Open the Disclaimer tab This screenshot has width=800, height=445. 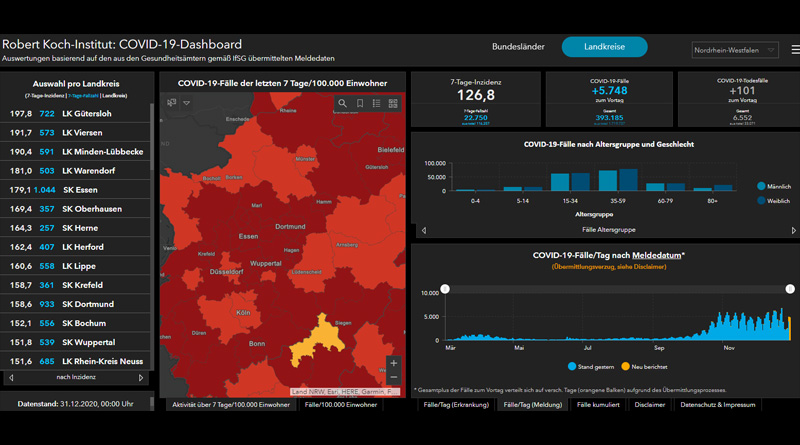[649, 405]
